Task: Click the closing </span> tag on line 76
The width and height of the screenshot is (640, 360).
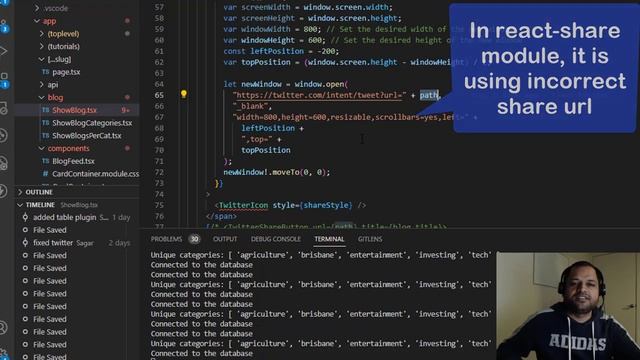Action: pos(221,216)
